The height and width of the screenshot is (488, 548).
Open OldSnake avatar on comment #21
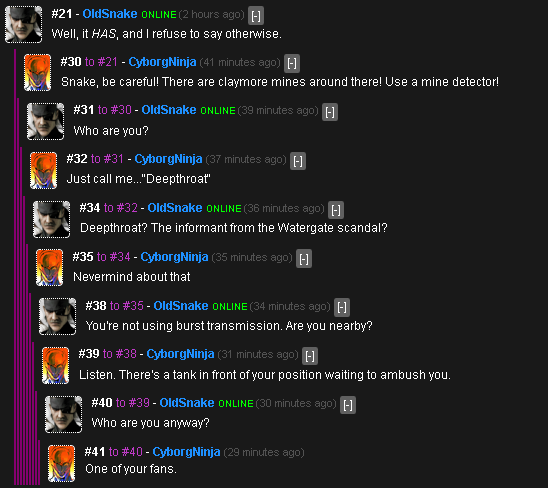tap(24, 24)
